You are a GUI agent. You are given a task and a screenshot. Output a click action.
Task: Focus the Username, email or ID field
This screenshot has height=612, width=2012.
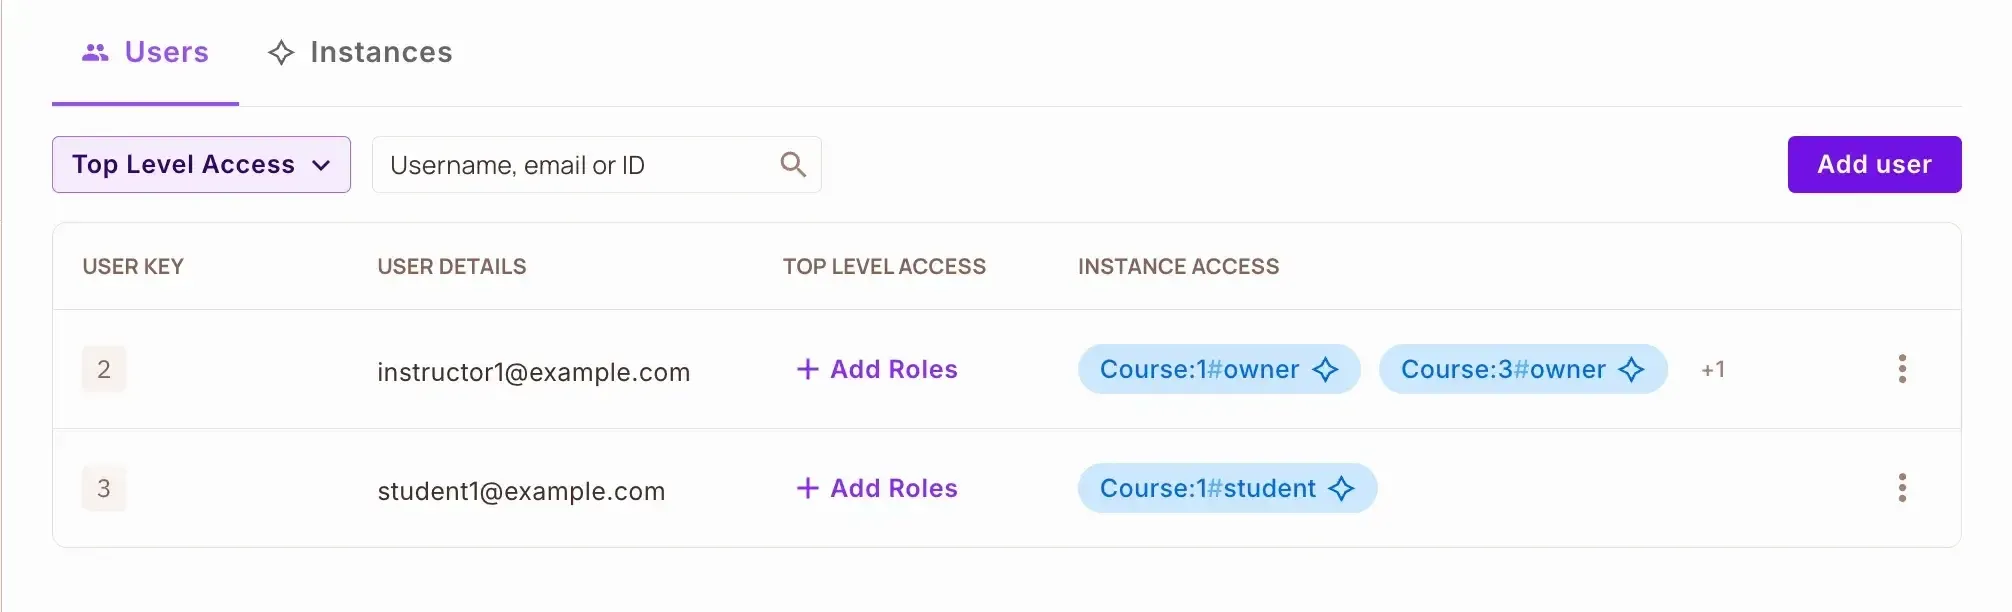pos(575,165)
